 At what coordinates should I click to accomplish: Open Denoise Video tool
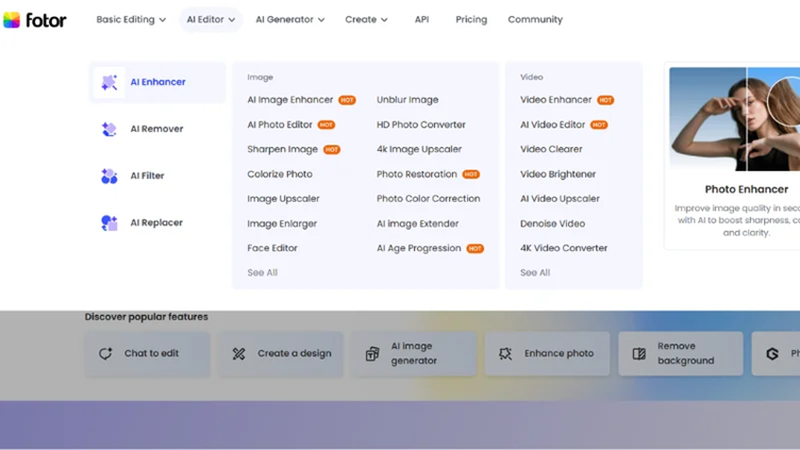[x=553, y=223]
